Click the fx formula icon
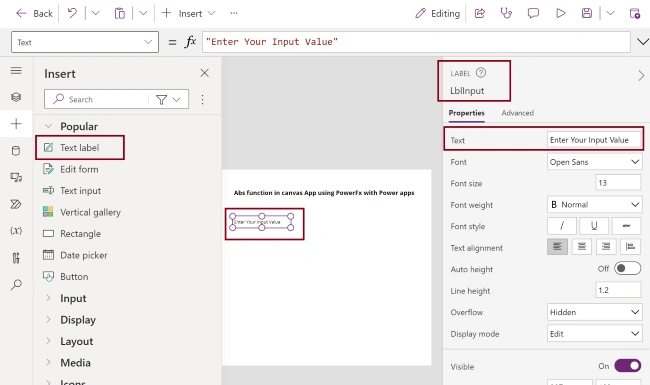Screen dimensions: 650x385 coord(190,41)
